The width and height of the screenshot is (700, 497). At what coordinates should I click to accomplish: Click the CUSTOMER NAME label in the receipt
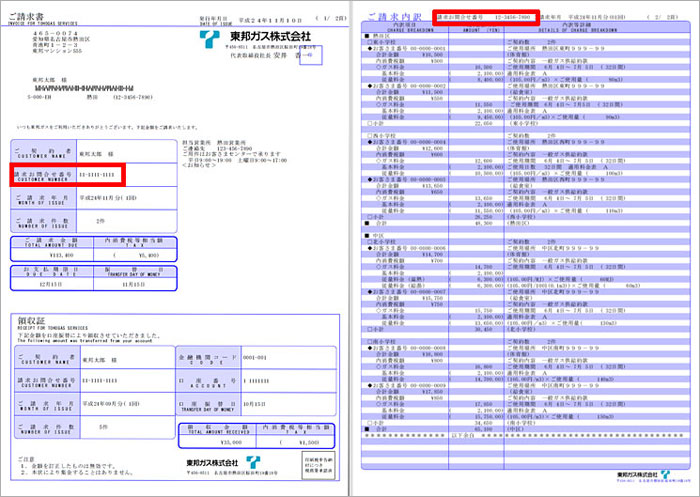(44, 362)
